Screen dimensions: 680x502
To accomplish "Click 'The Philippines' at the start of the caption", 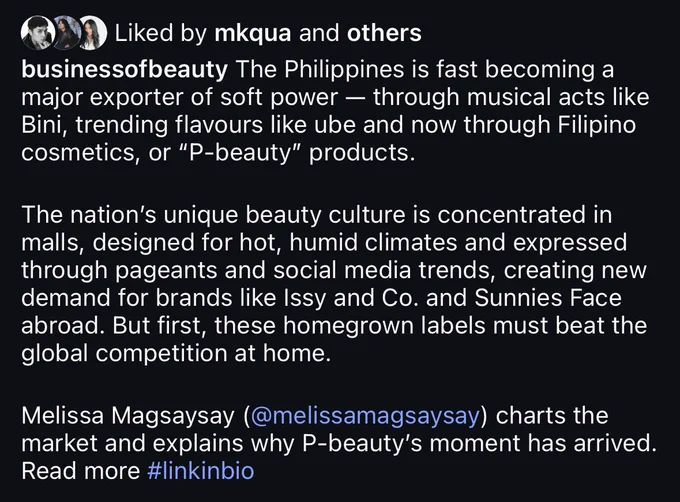I will coord(320,70).
